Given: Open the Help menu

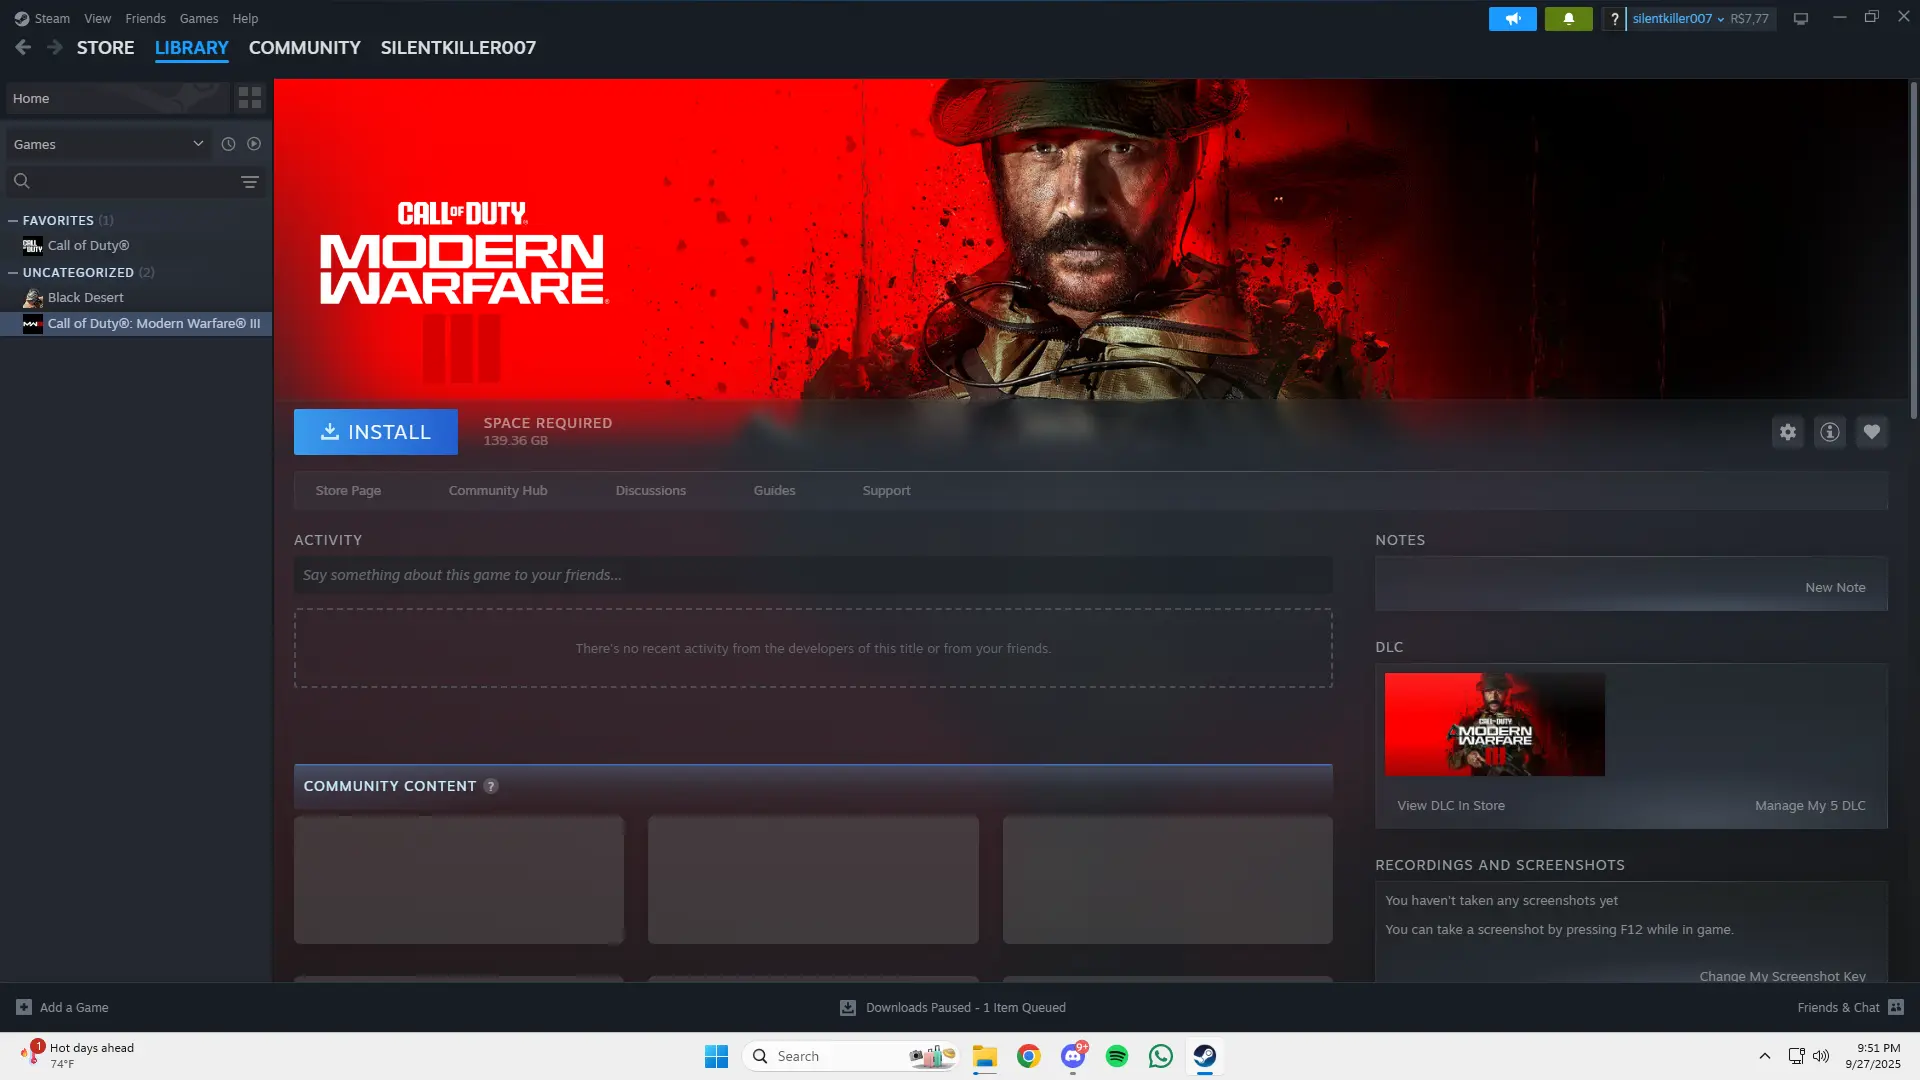Looking at the screenshot, I should (x=245, y=18).
